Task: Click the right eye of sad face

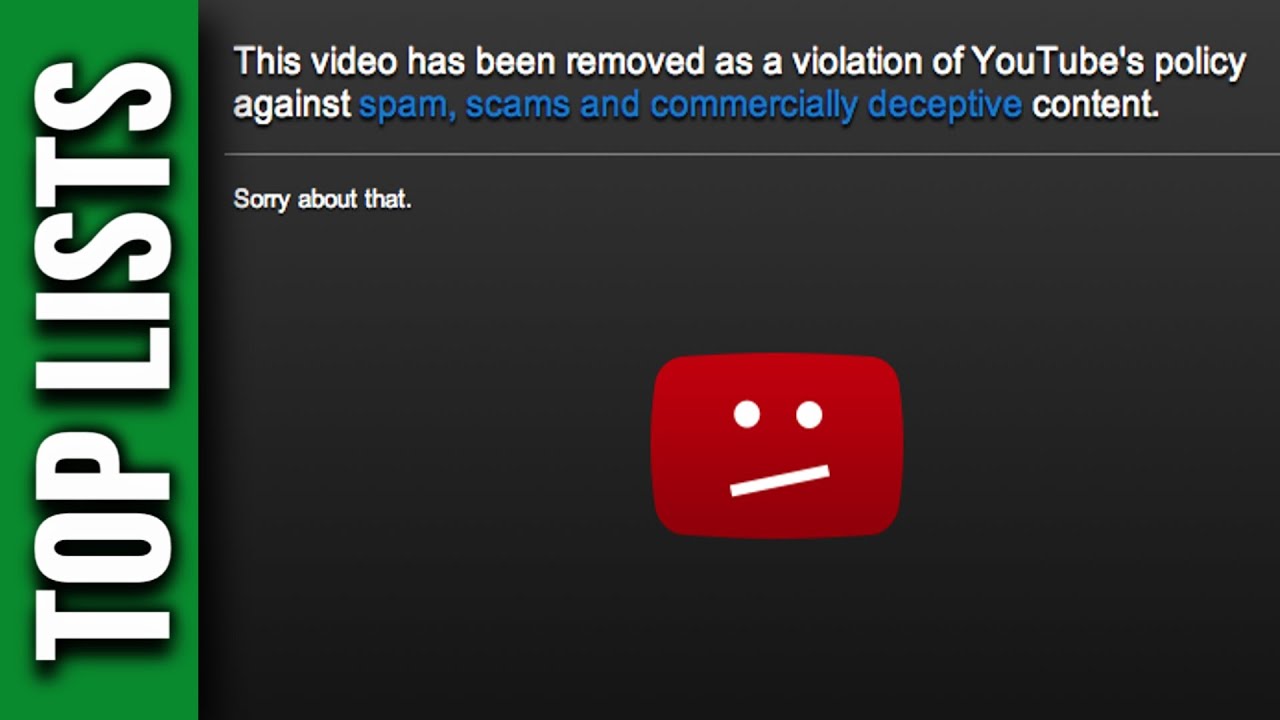Action: click(809, 414)
